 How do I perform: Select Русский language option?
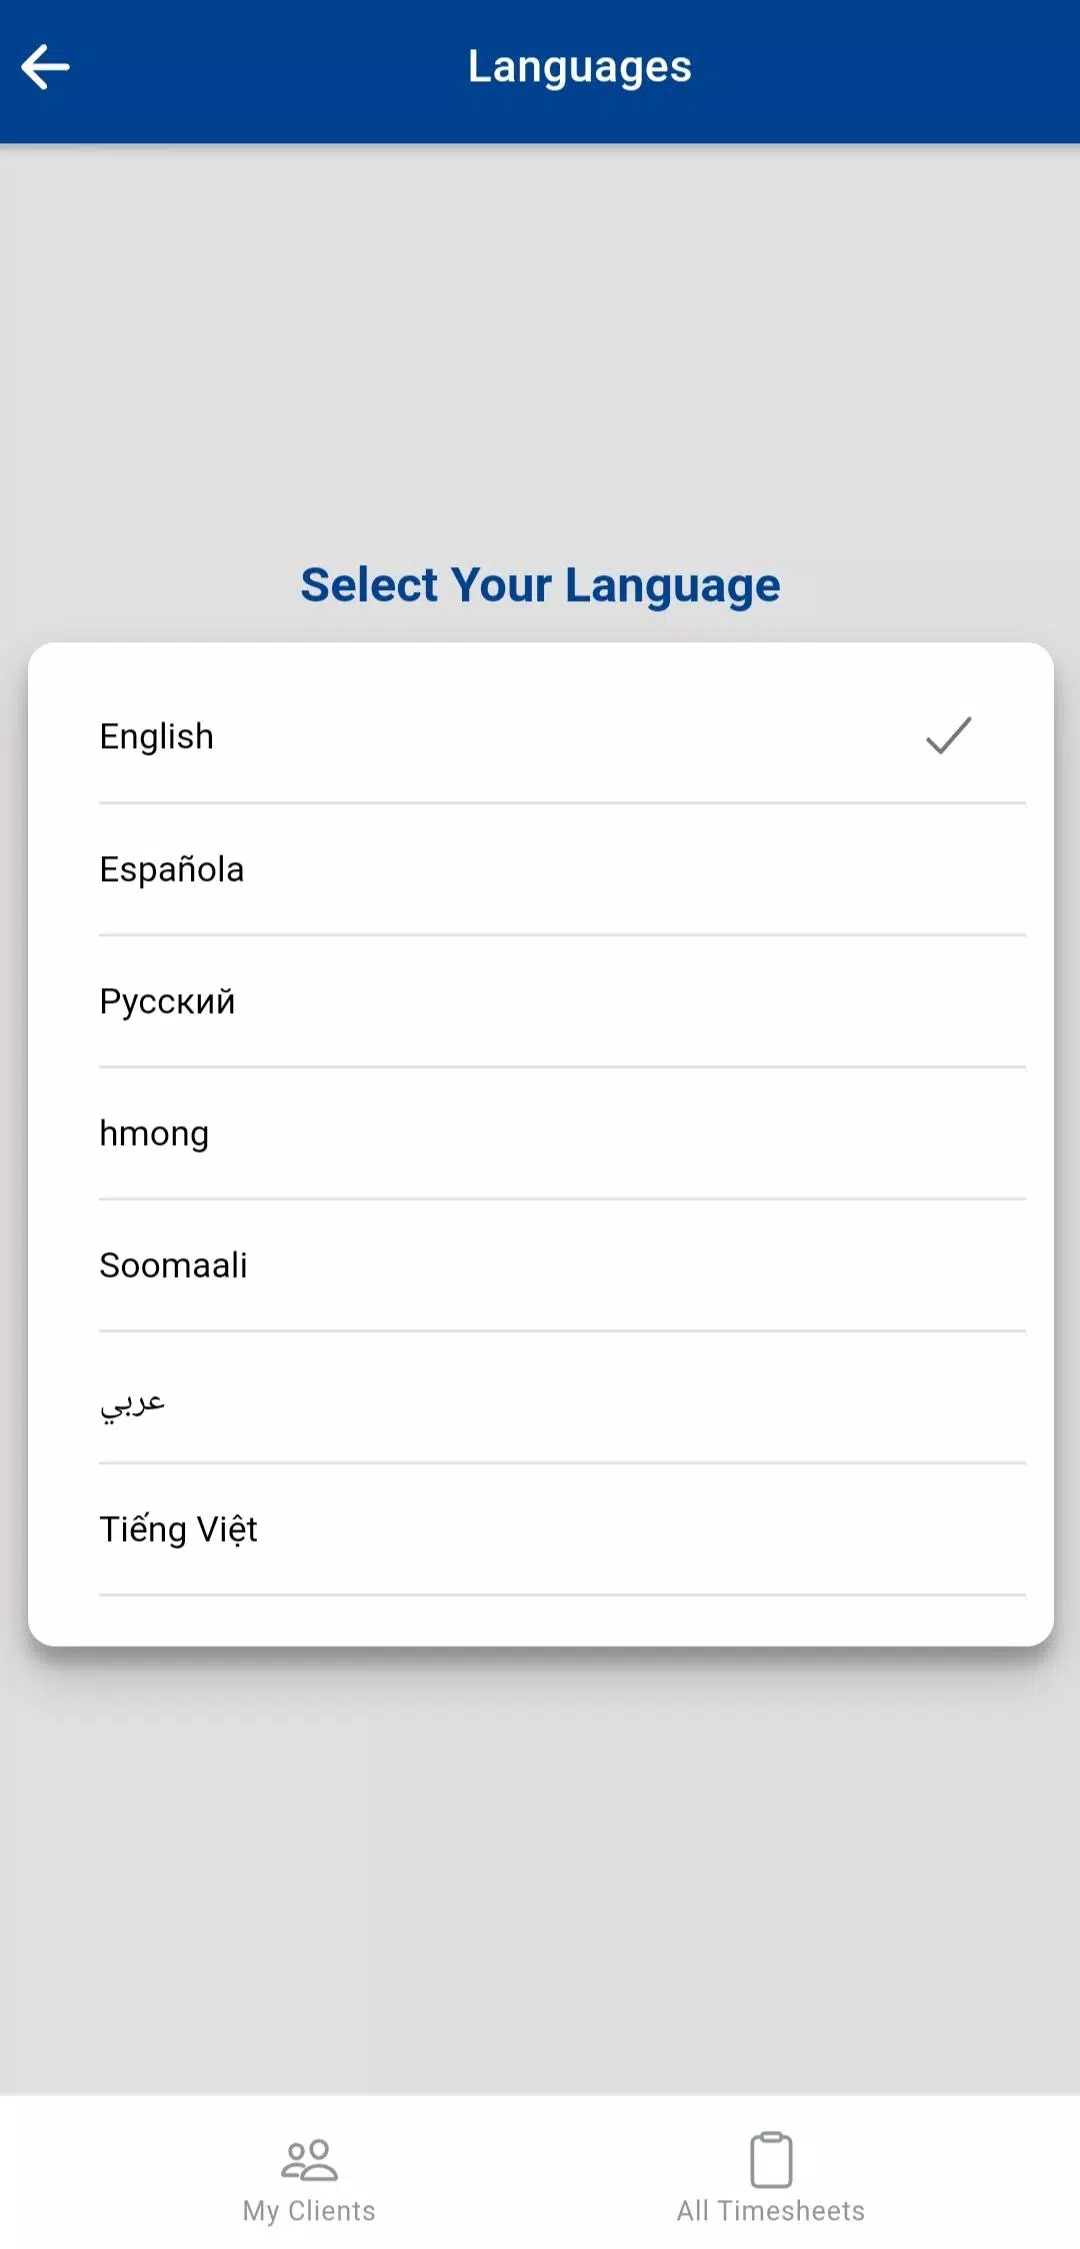point(562,1001)
